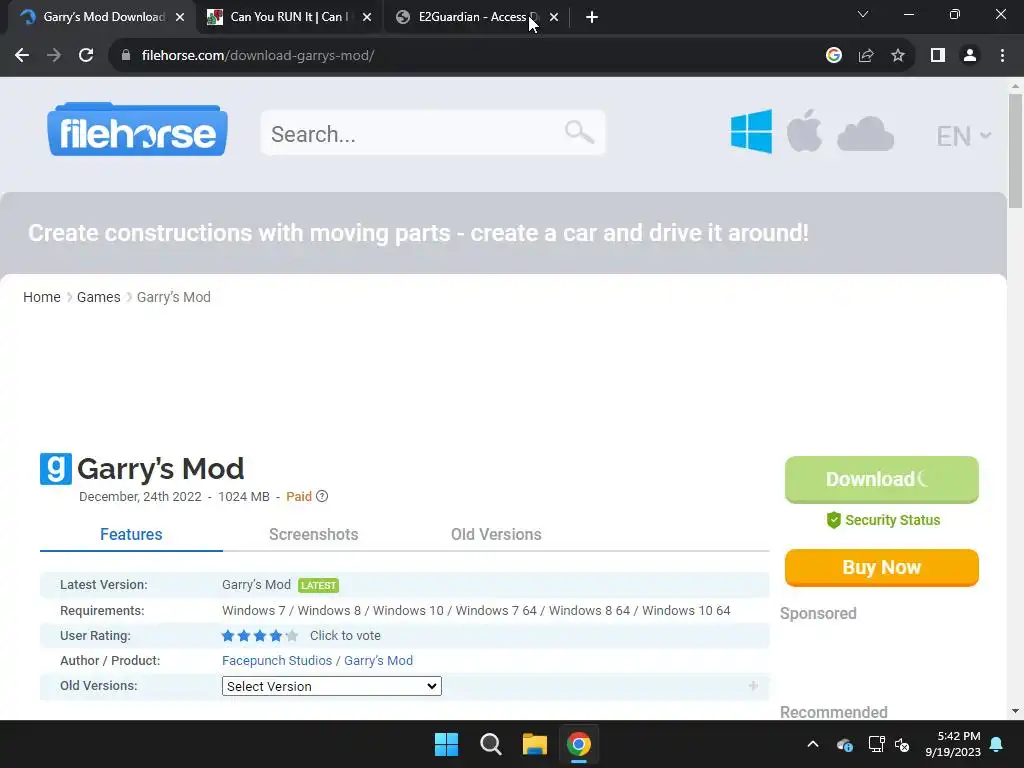Open the Garry's Mod product link

(x=378, y=660)
